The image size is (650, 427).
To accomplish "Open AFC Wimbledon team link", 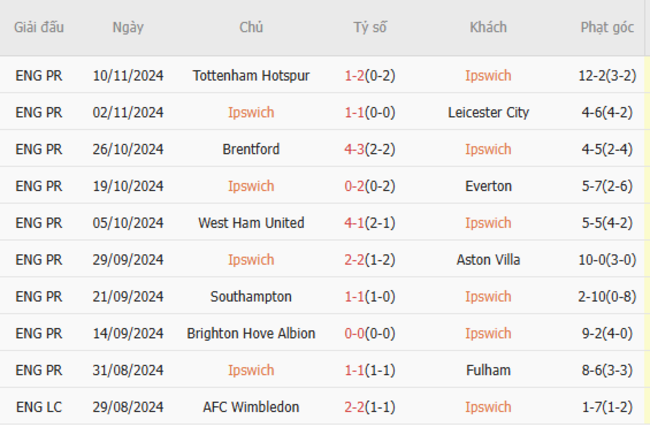I will click(251, 408).
